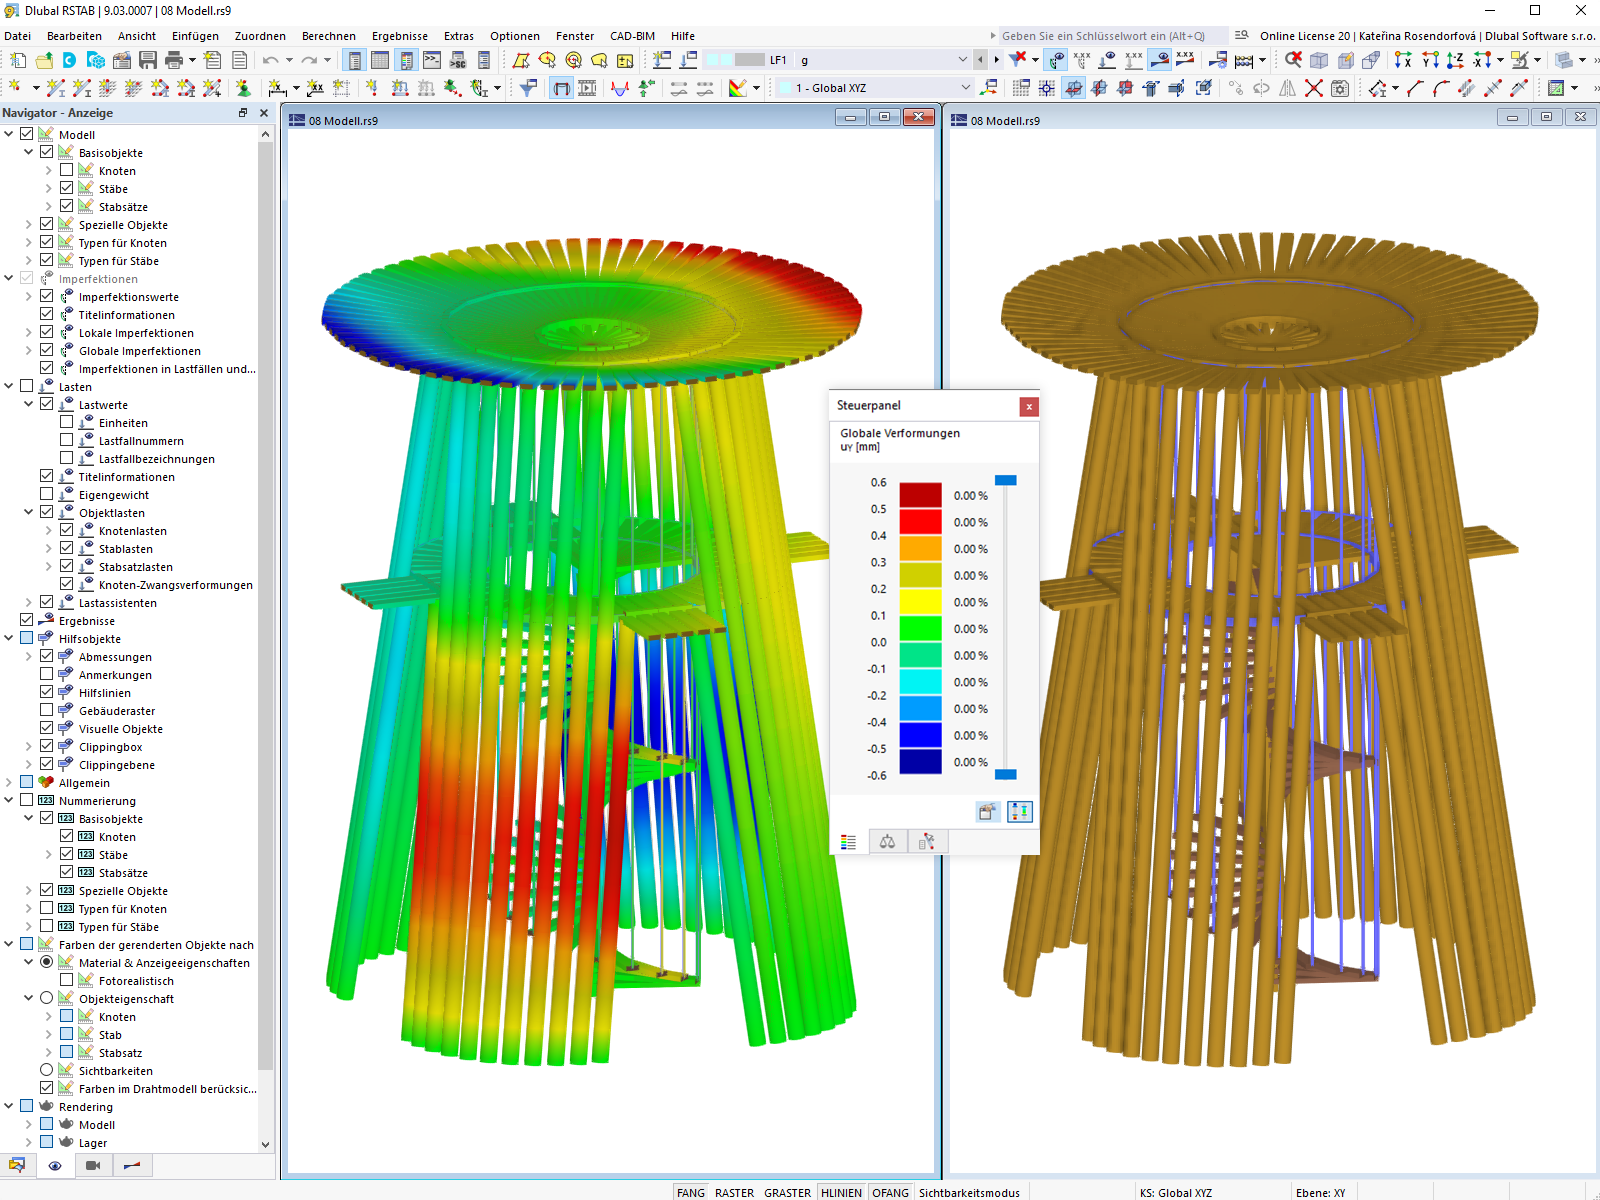Image resolution: width=1600 pixels, height=1200 pixels.
Task: Toggle the FANG status bar button
Action: [x=691, y=1192]
